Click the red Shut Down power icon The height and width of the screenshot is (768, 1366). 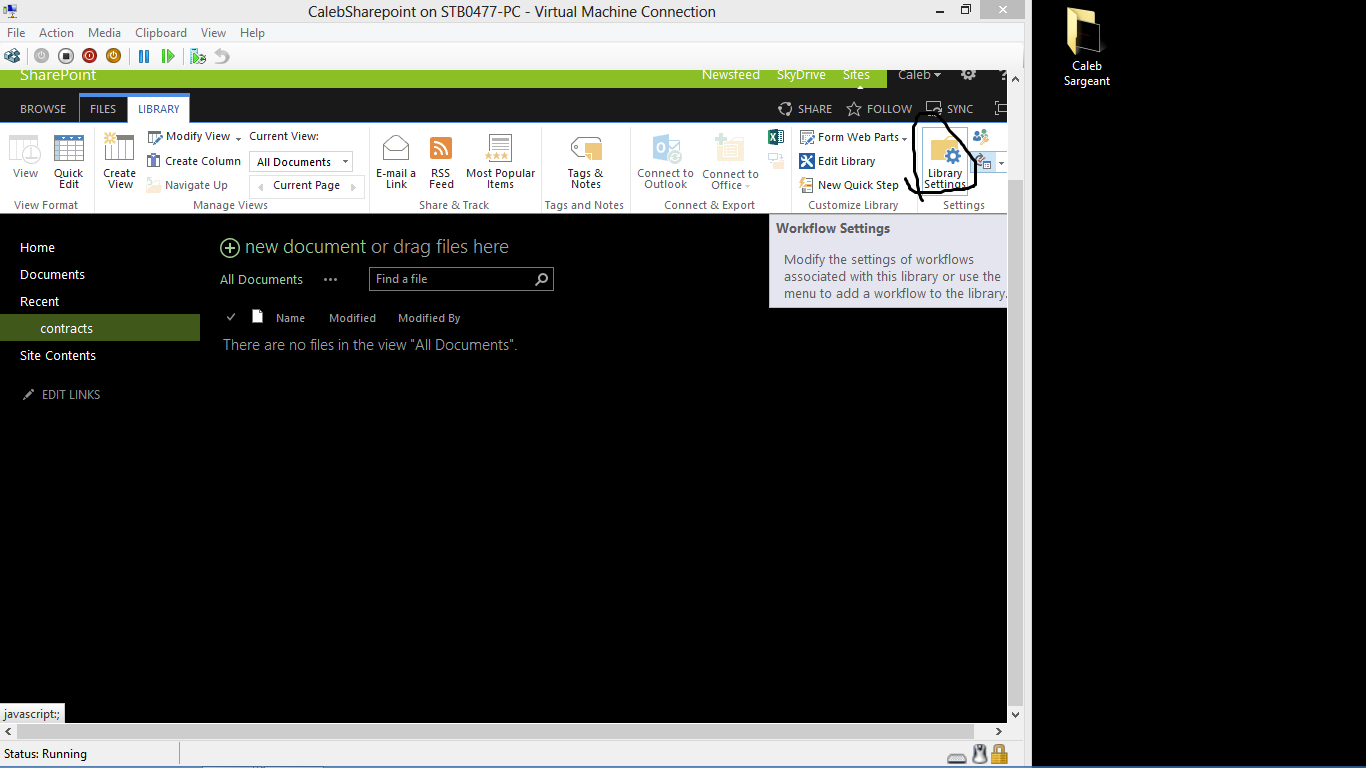coord(90,56)
